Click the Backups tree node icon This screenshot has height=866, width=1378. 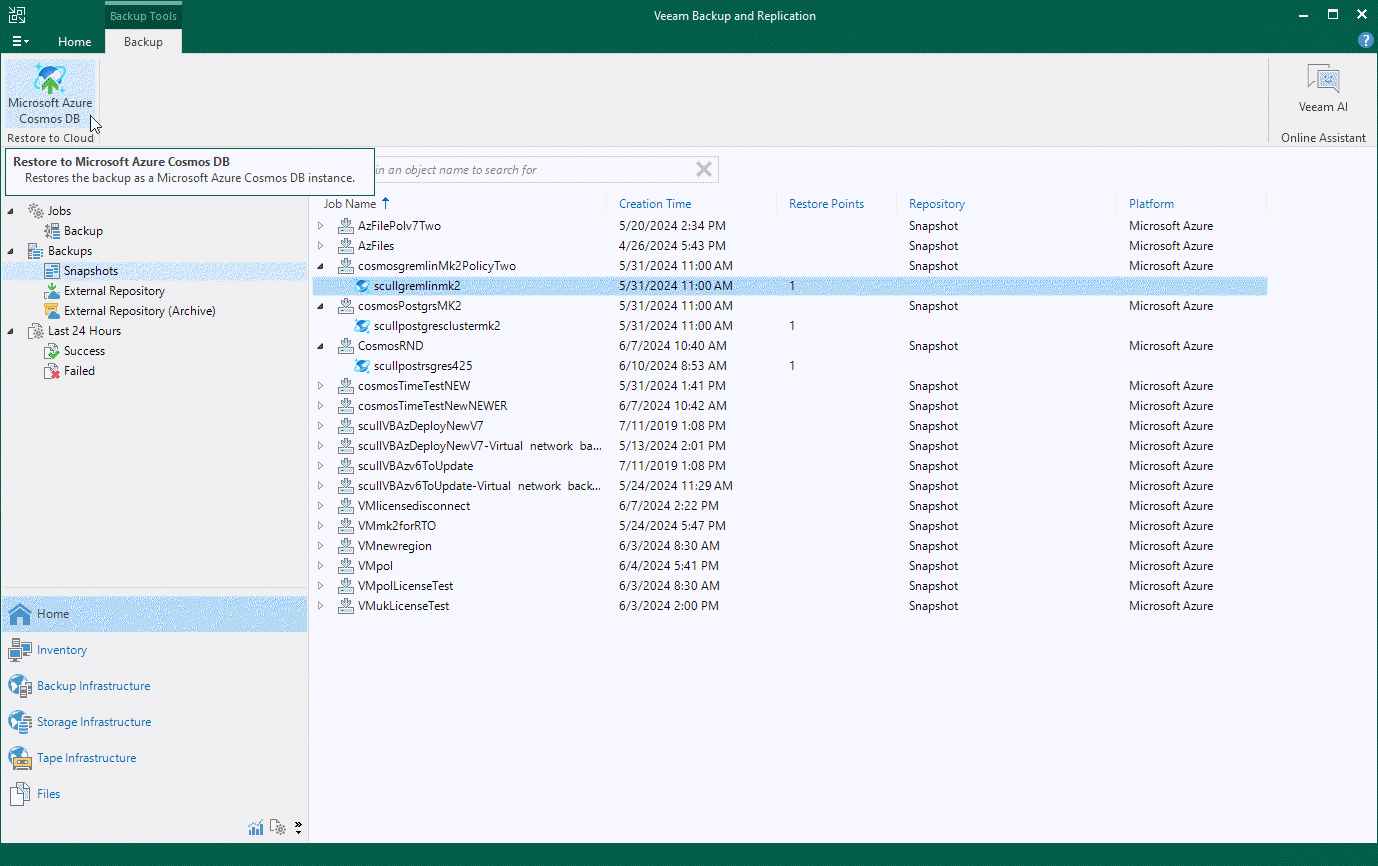coord(36,251)
